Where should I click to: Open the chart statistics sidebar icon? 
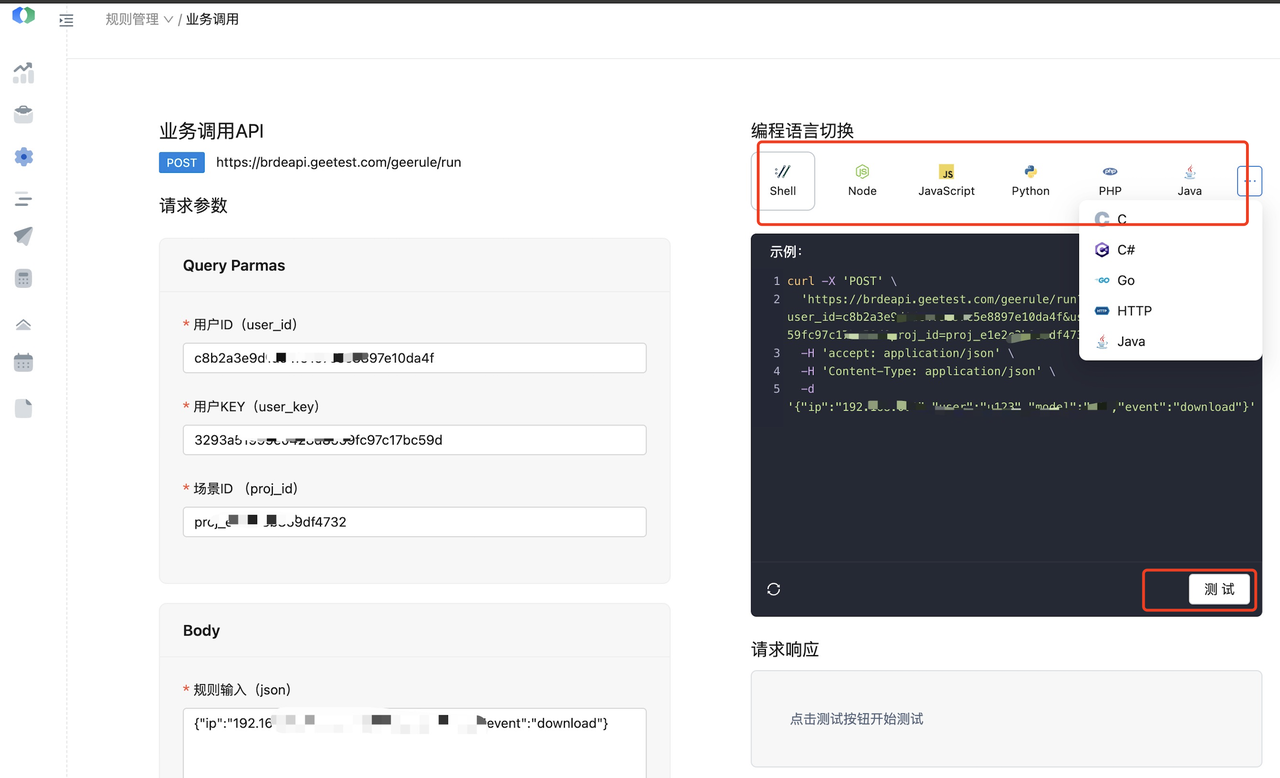click(x=23, y=73)
